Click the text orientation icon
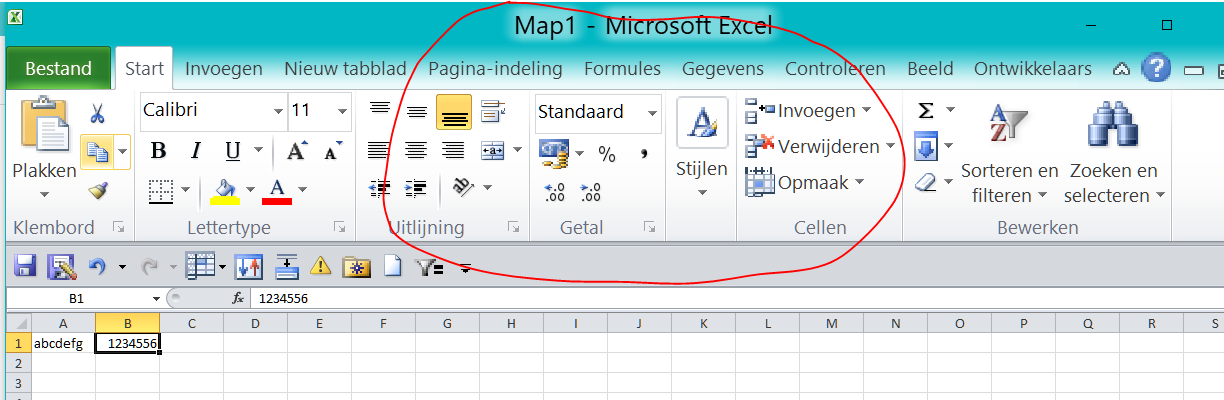 [x=461, y=187]
